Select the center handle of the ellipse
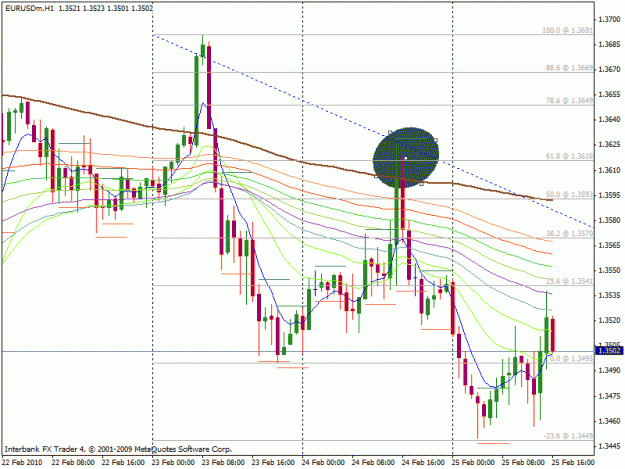This screenshot has width=625, height=469. [406, 158]
